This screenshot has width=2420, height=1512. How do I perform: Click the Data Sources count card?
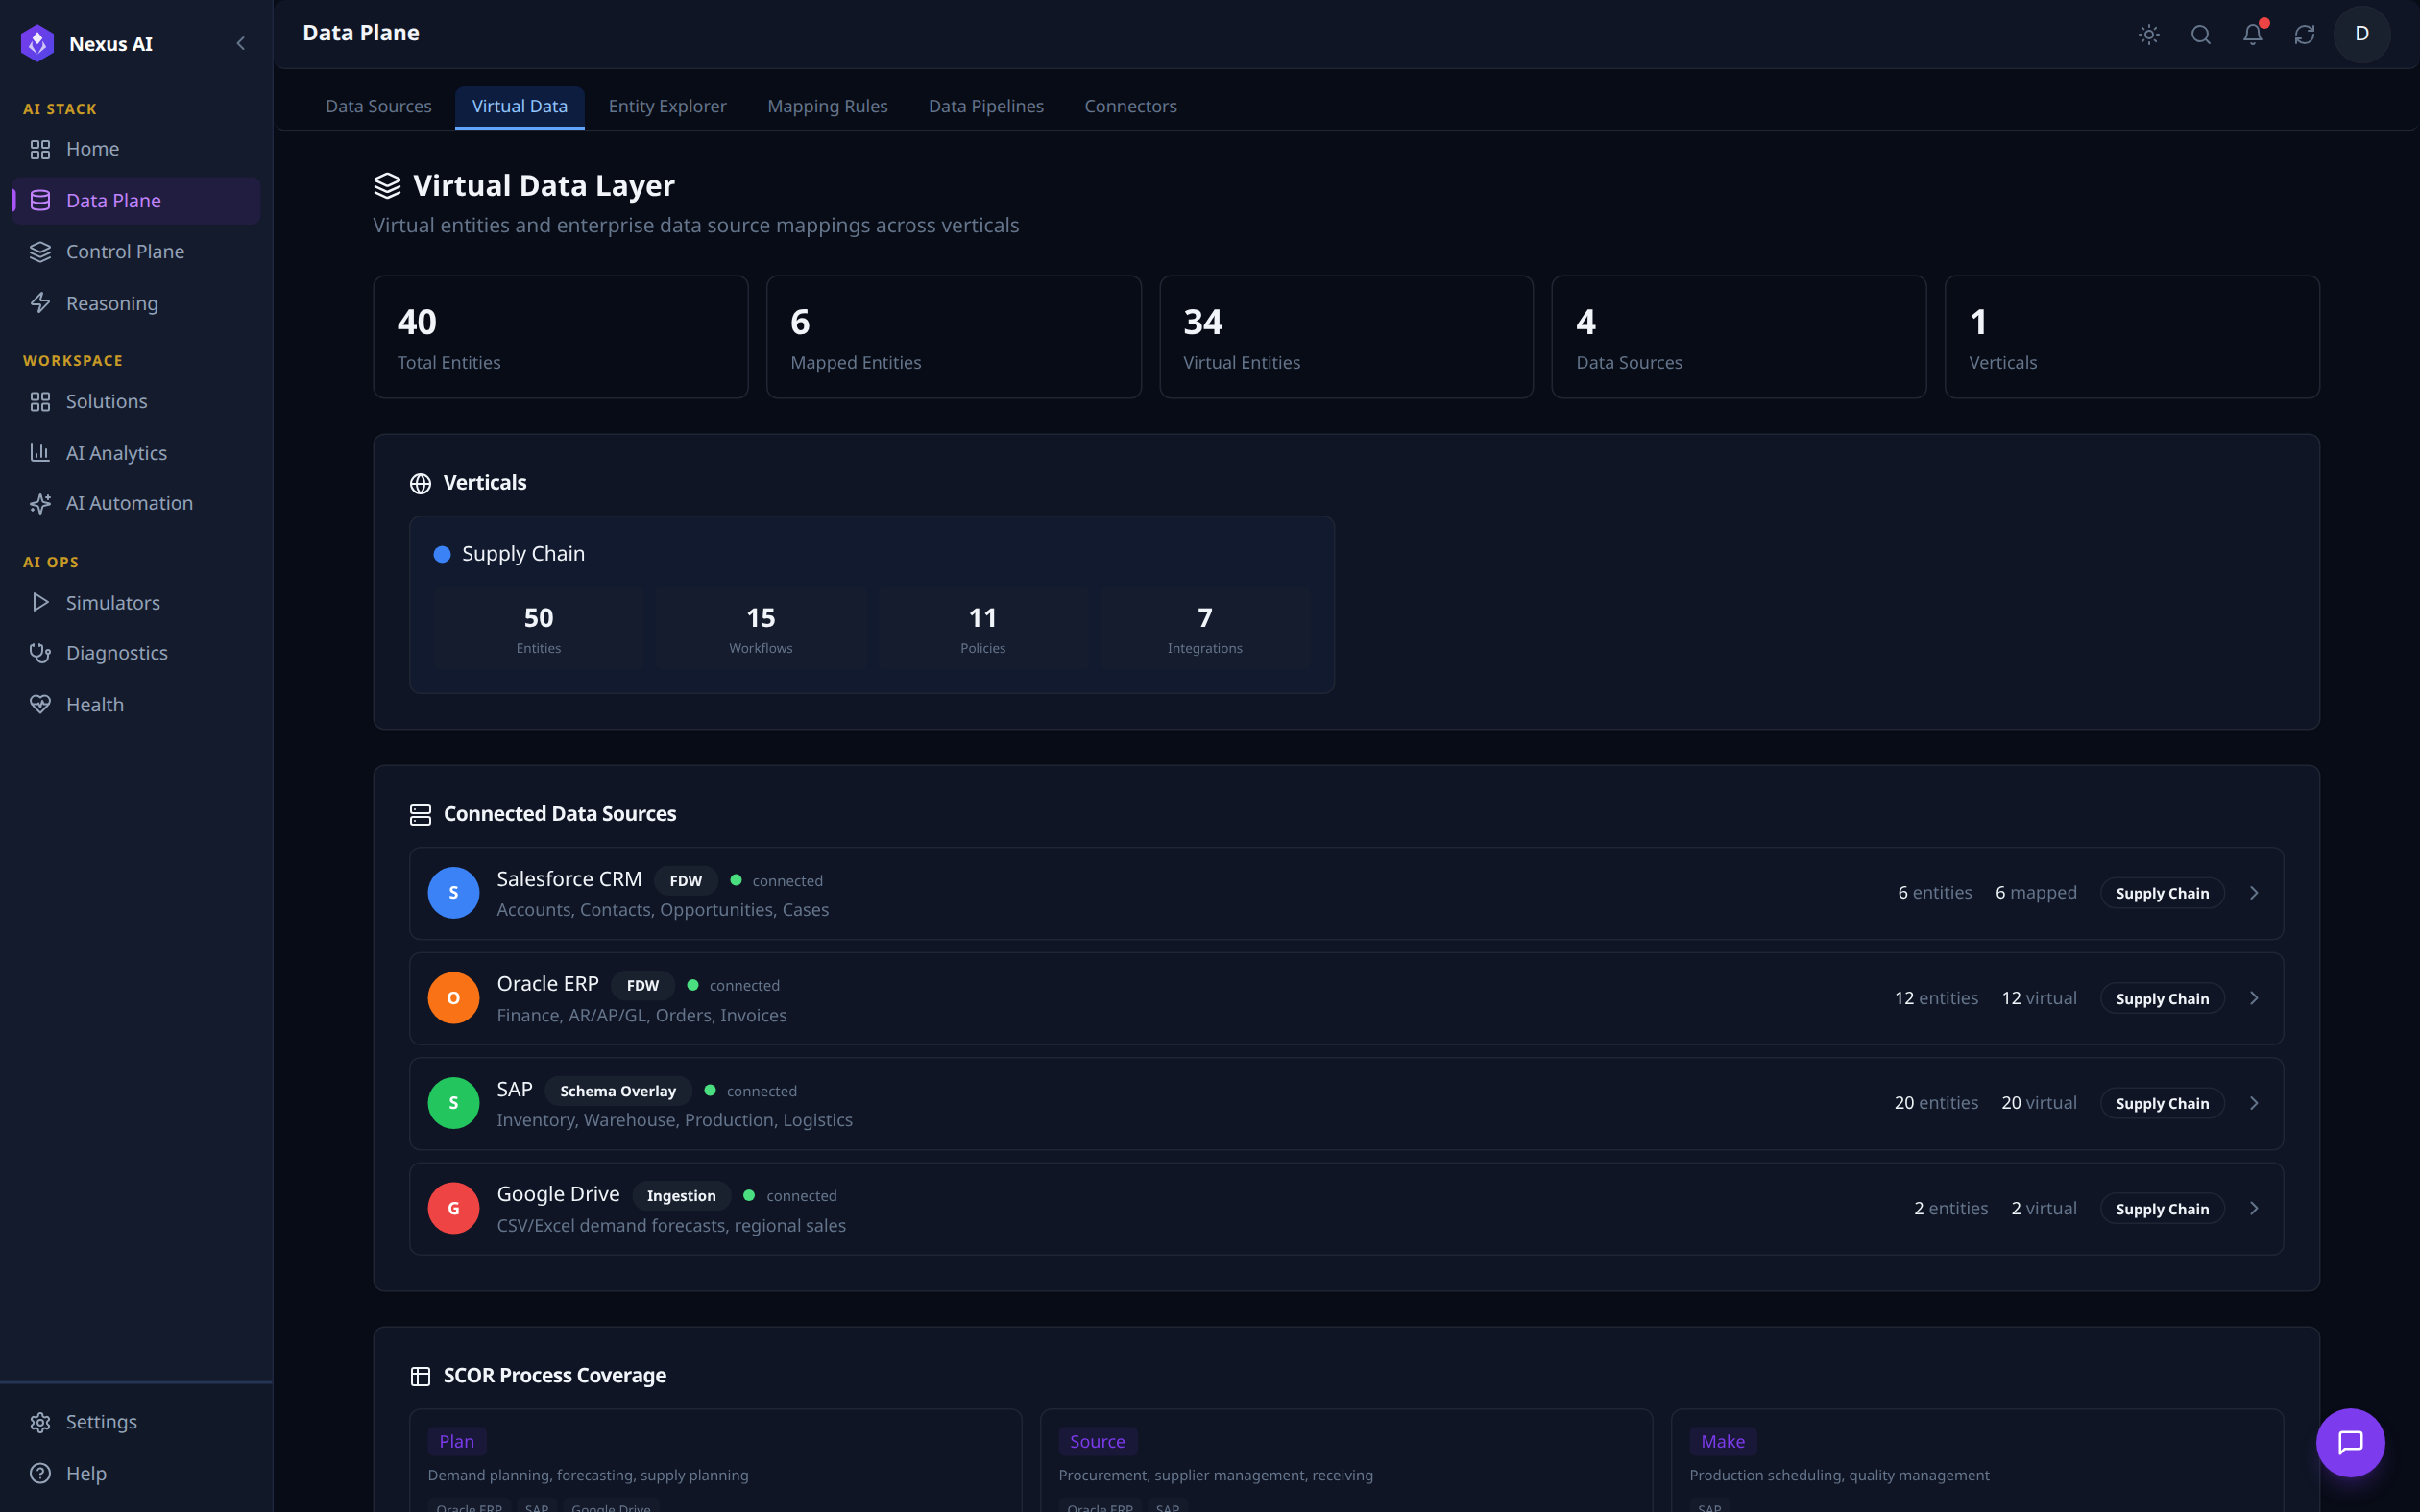point(1739,337)
